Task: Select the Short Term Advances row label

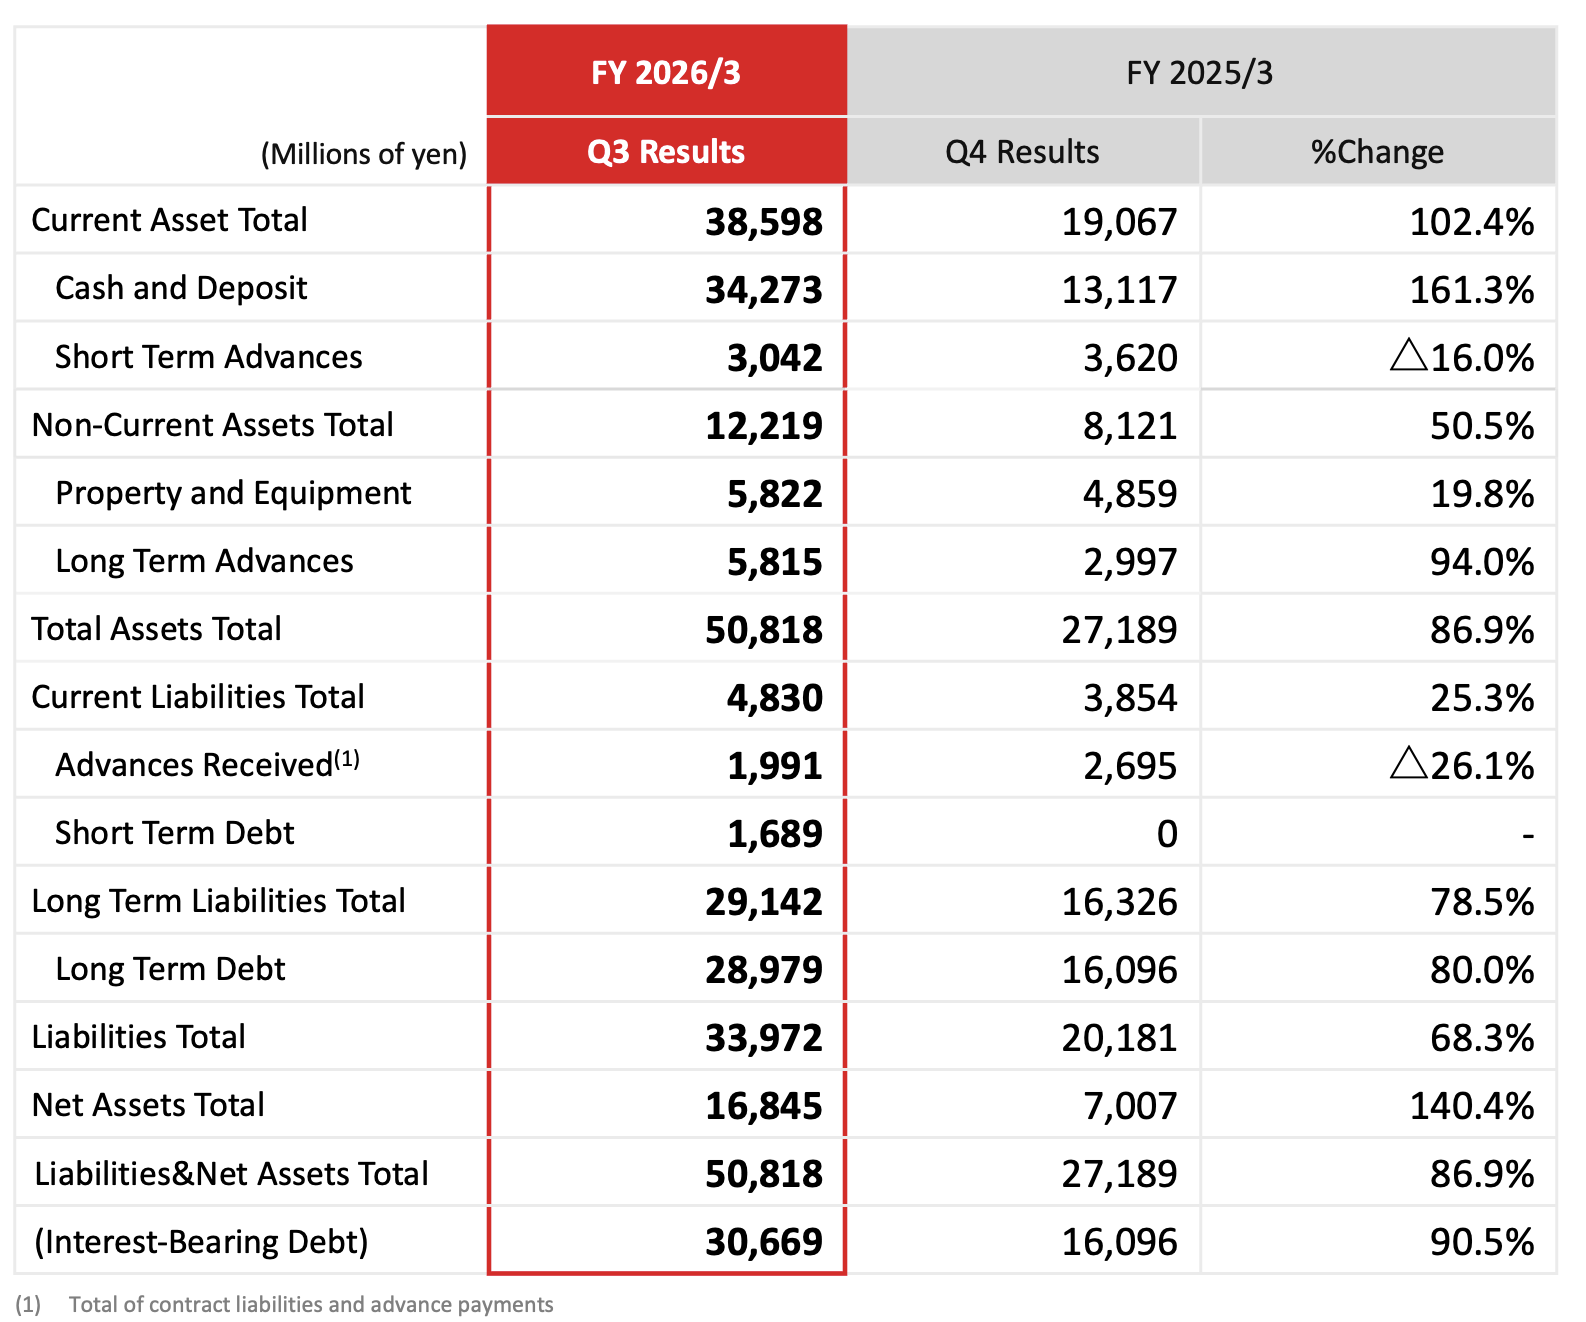Action: click(x=208, y=357)
